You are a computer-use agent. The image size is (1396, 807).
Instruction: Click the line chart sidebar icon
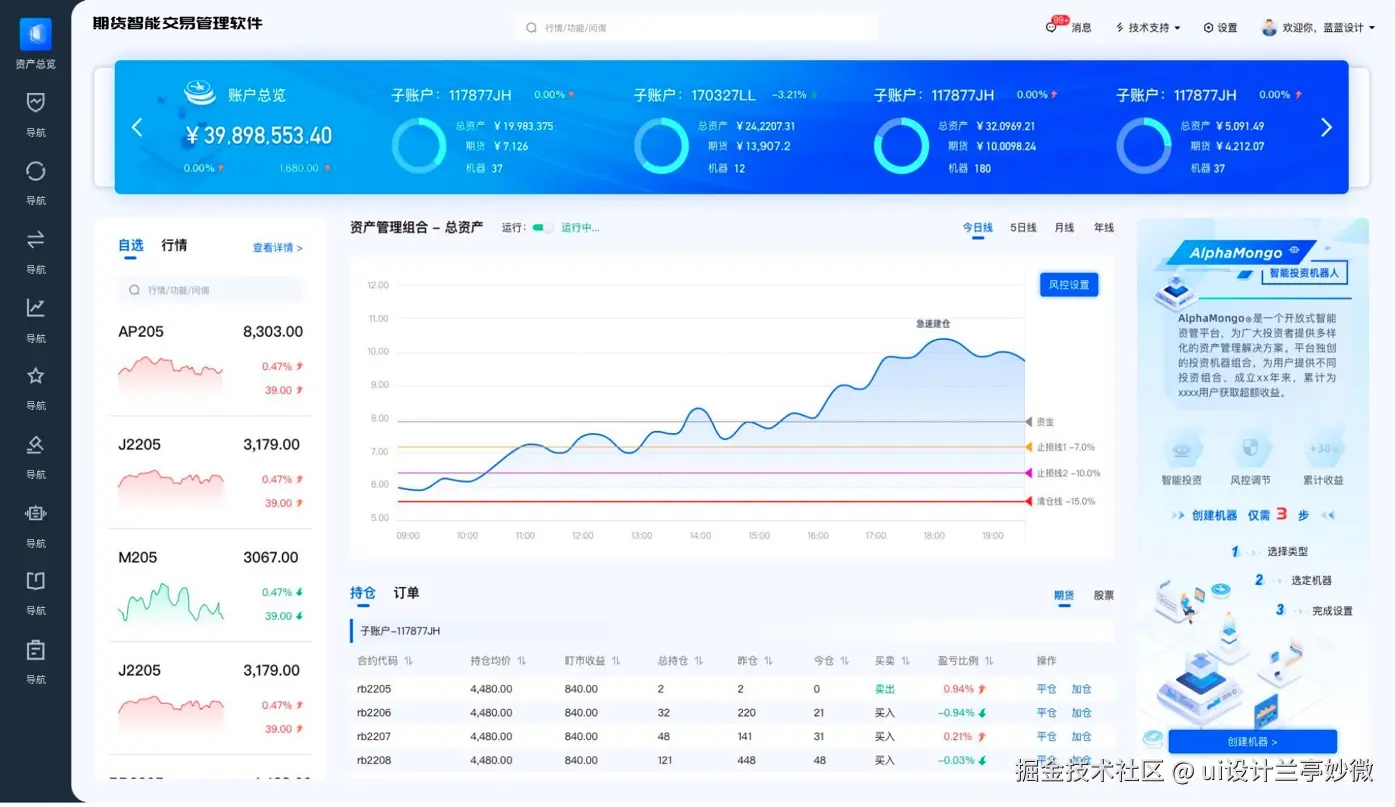click(x=36, y=307)
